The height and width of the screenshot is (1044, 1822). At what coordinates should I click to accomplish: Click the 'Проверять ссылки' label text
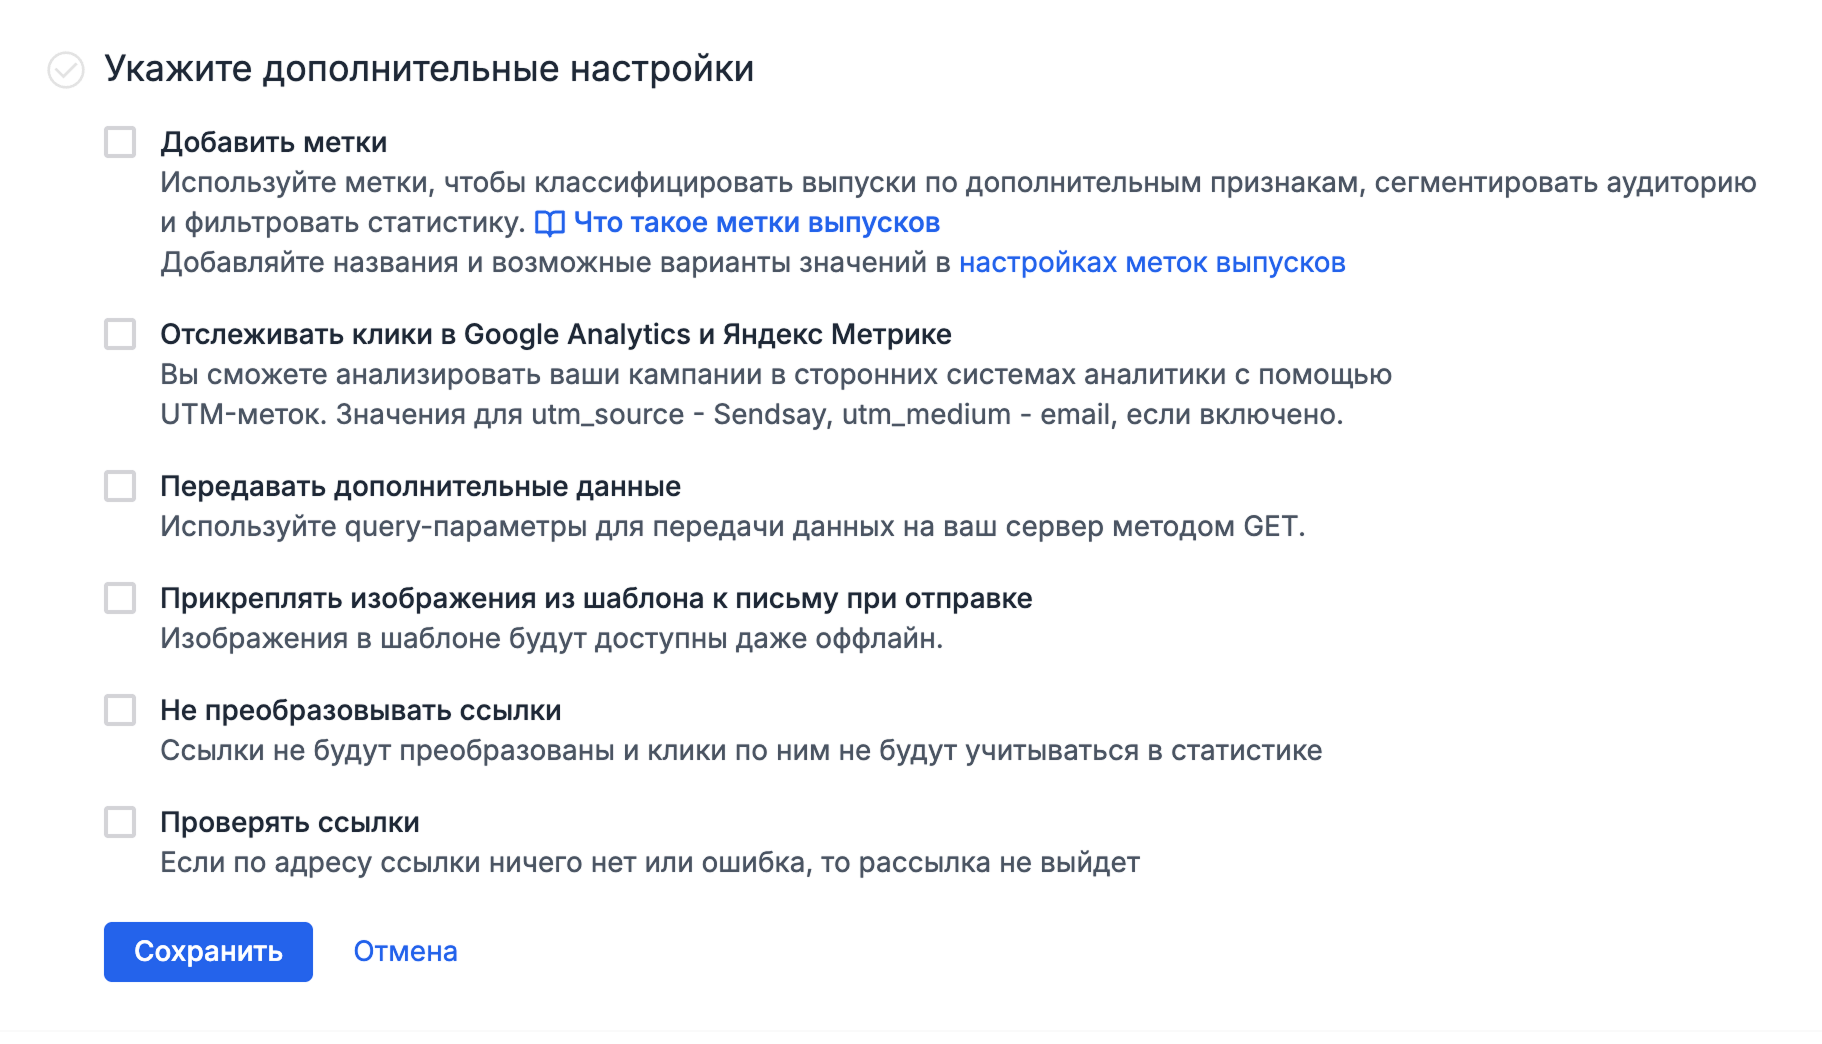tap(290, 823)
